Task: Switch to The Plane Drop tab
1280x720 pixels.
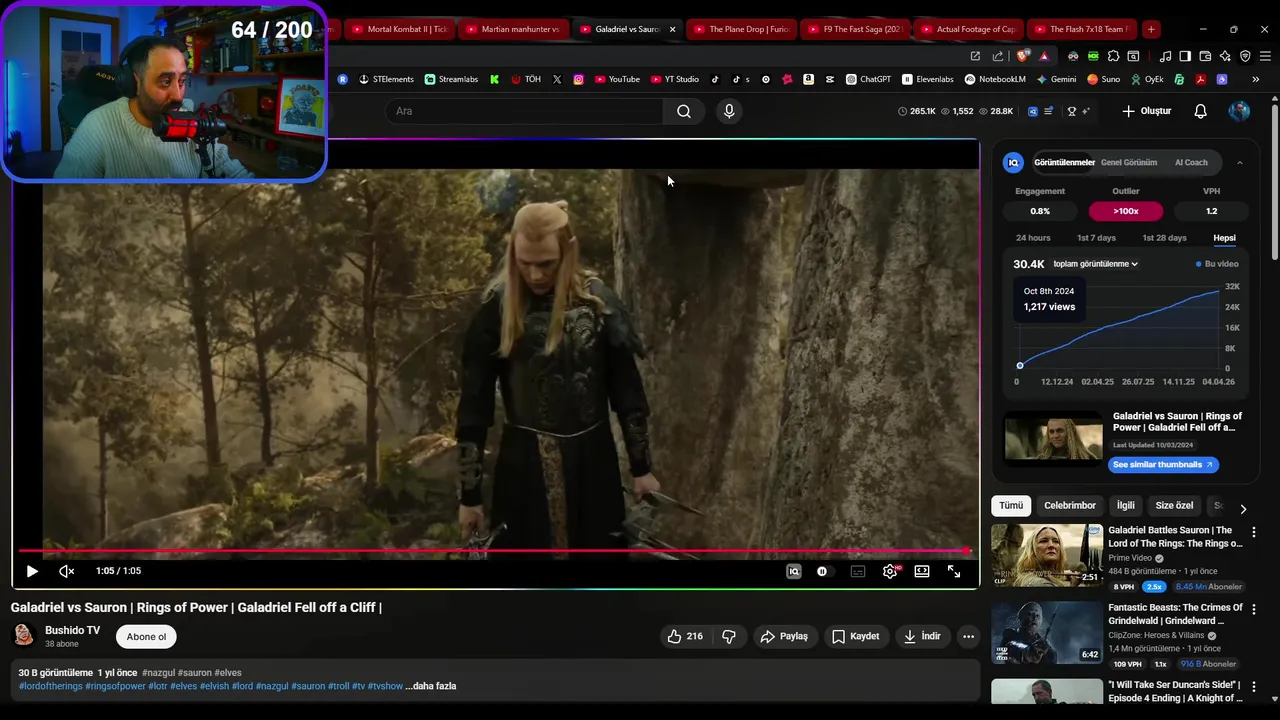Action: click(741, 29)
